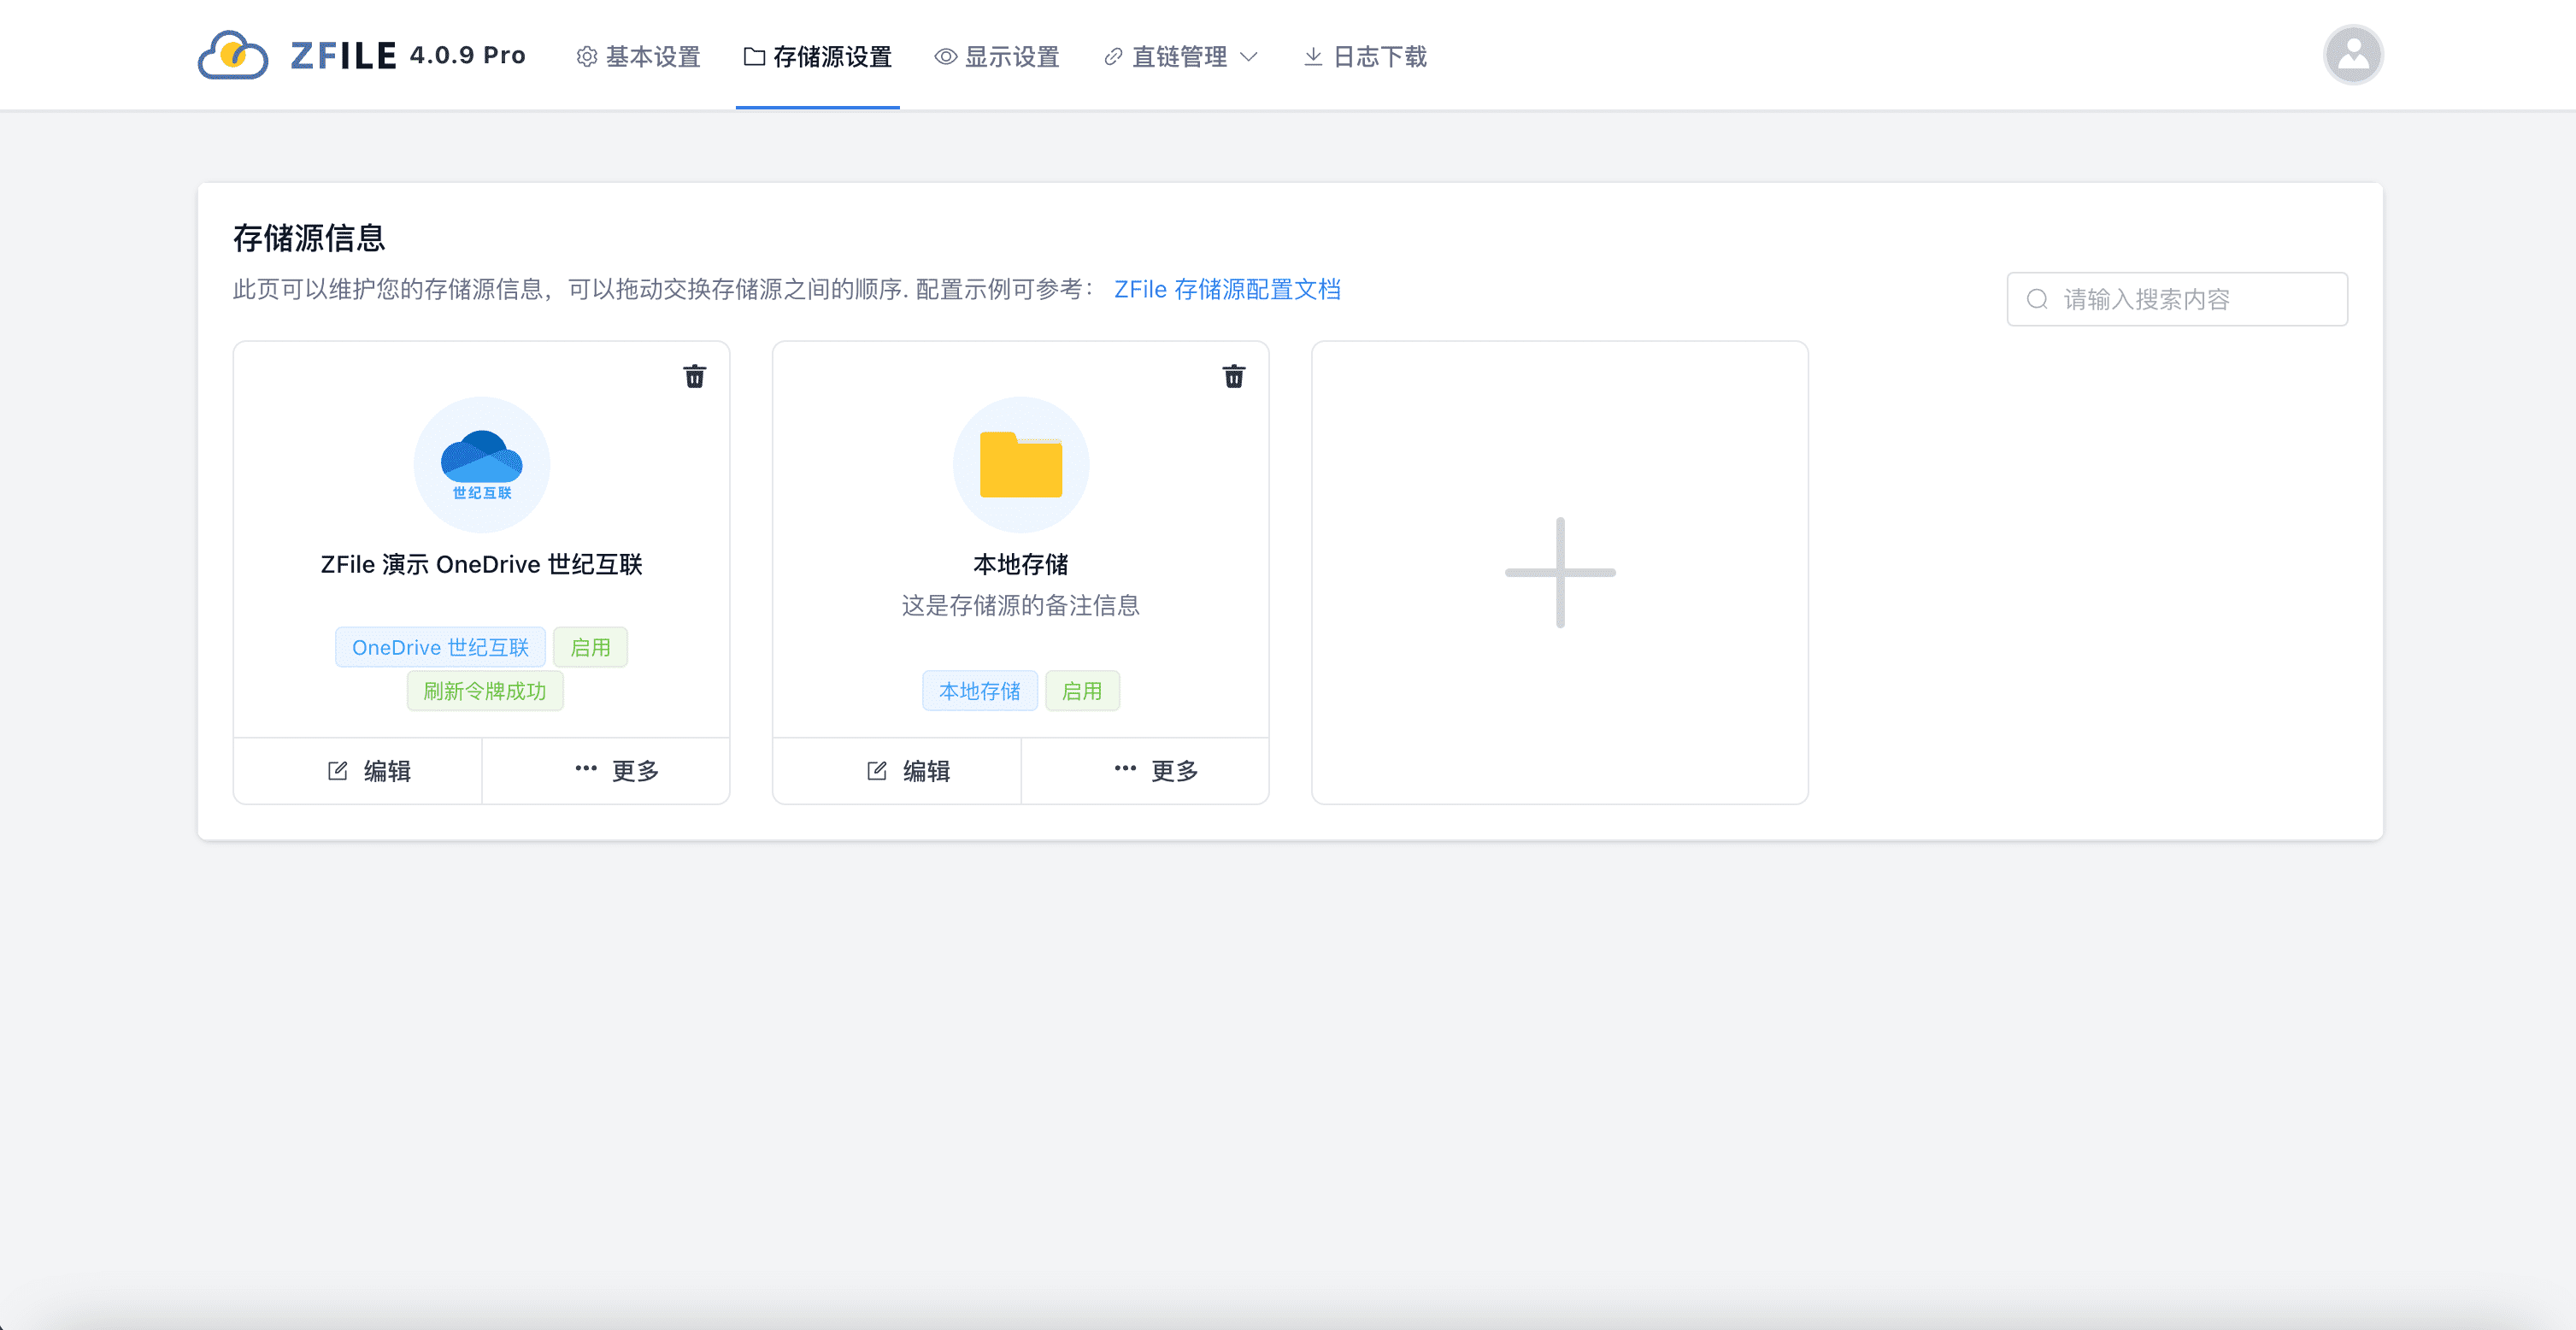Click 启用 tag on 本地存储 card

pos(1081,691)
